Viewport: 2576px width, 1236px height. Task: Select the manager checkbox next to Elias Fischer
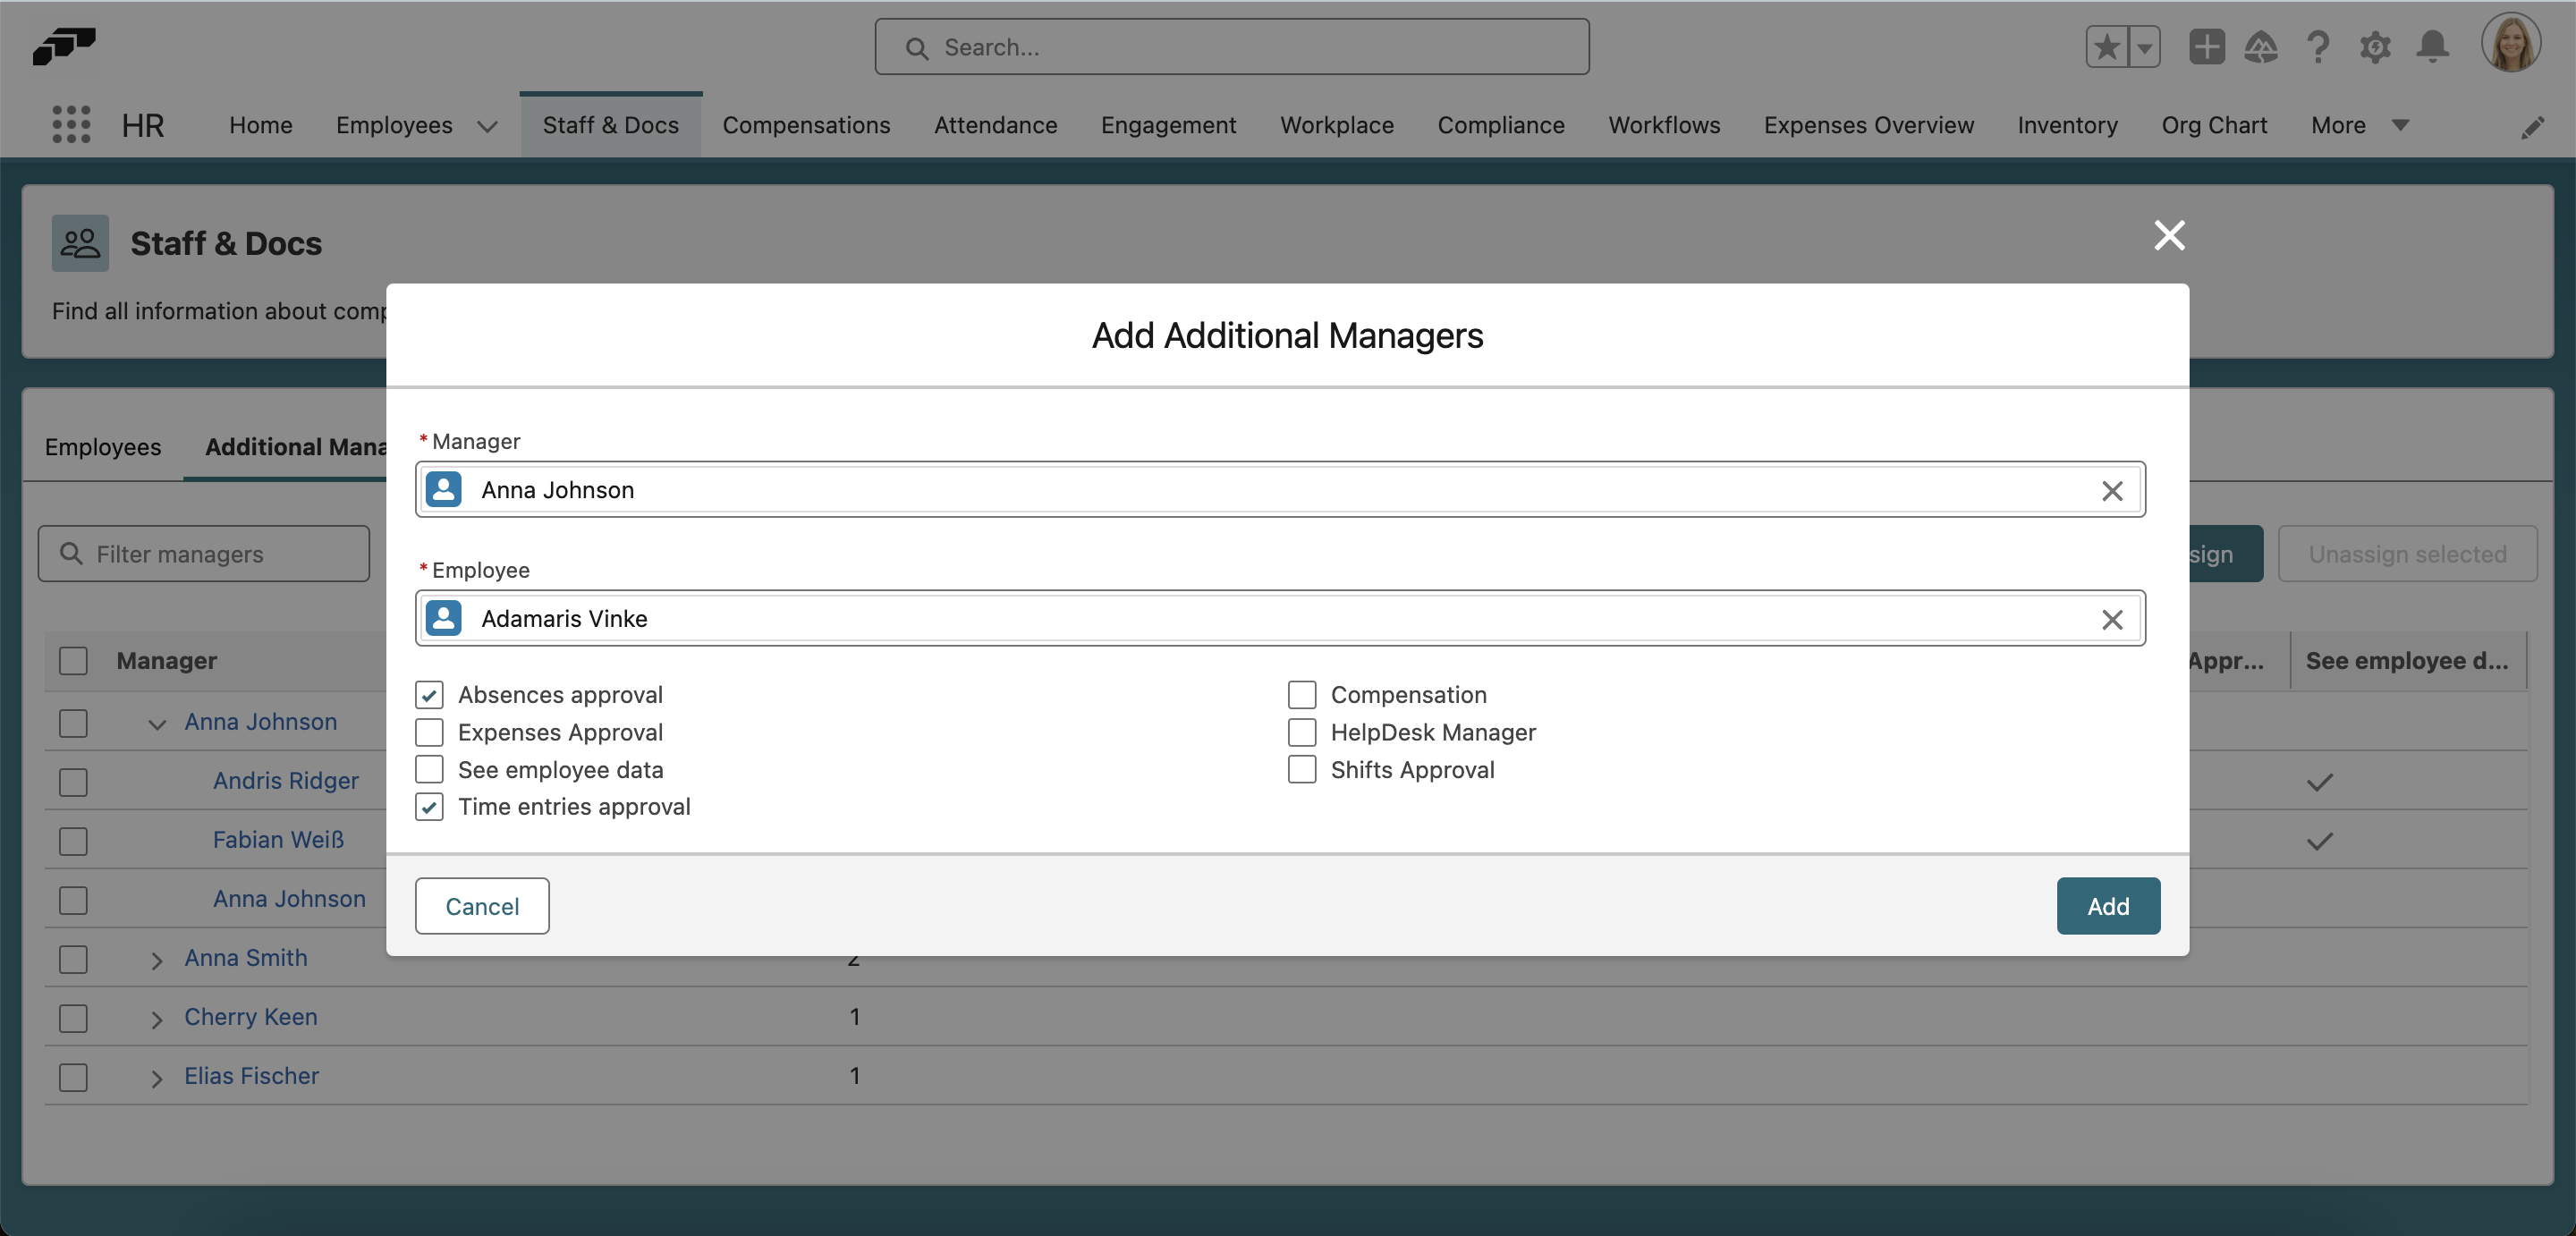point(73,1077)
